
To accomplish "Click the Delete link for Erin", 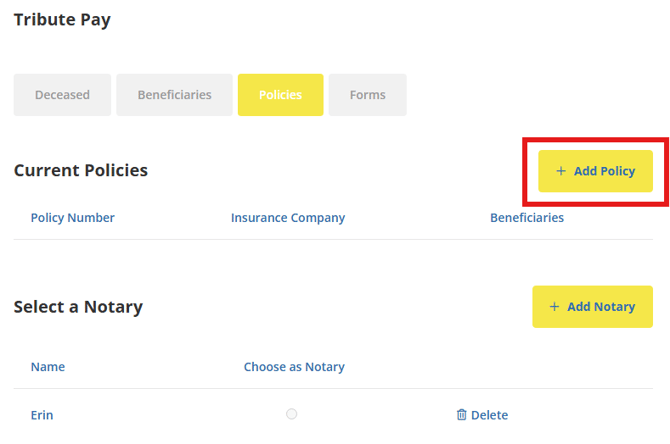I will pyautogui.click(x=489, y=415).
